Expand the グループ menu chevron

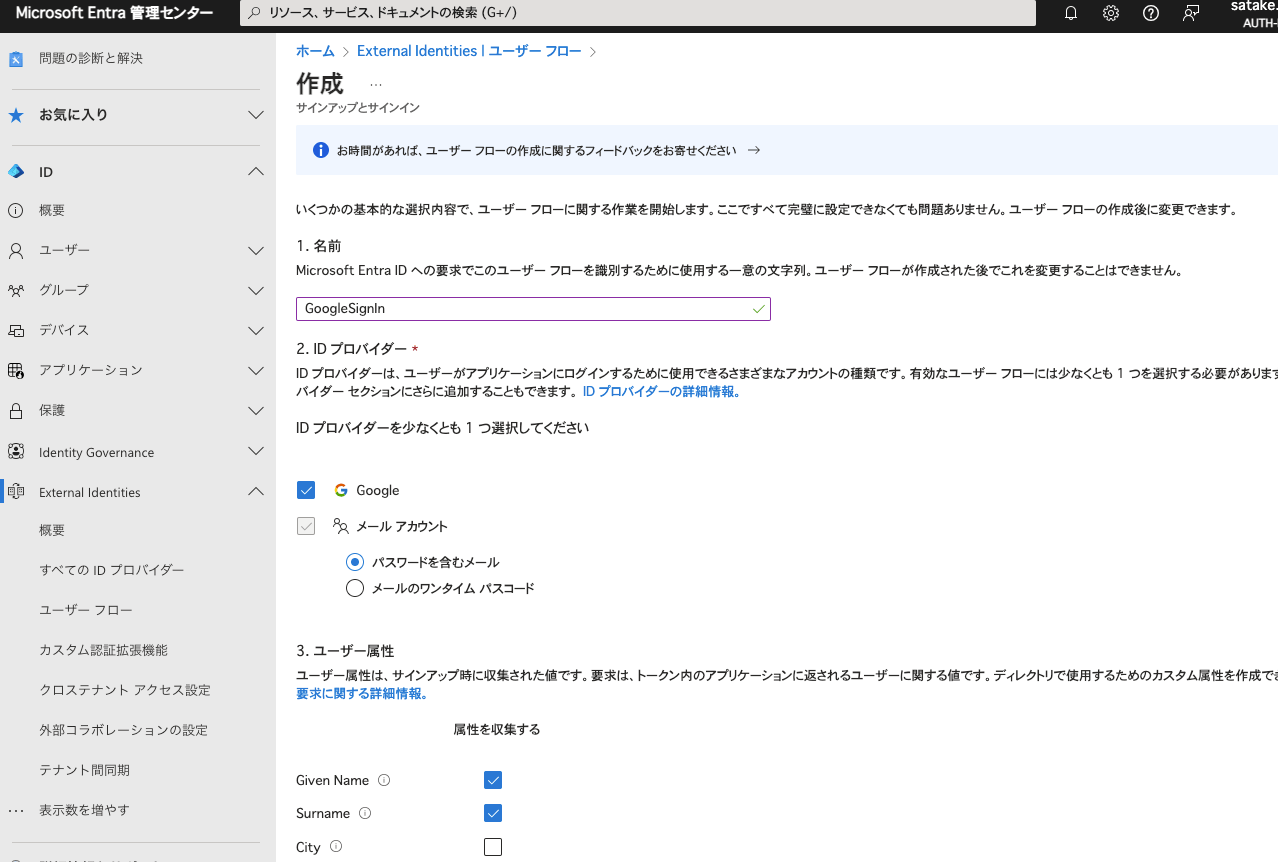pyautogui.click(x=256, y=290)
